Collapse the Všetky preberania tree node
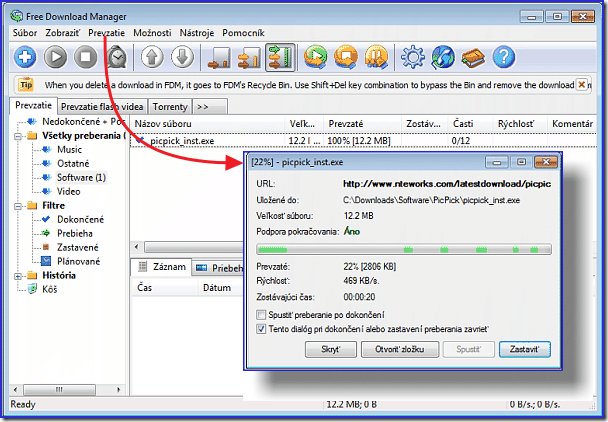The height and width of the screenshot is (422, 608). (x=18, y=136)
